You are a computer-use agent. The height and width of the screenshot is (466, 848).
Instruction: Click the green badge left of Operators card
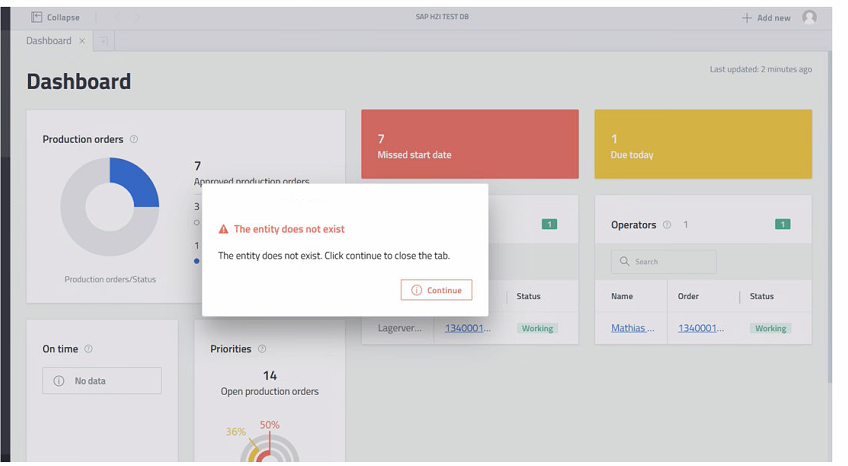tap(549, 224)
